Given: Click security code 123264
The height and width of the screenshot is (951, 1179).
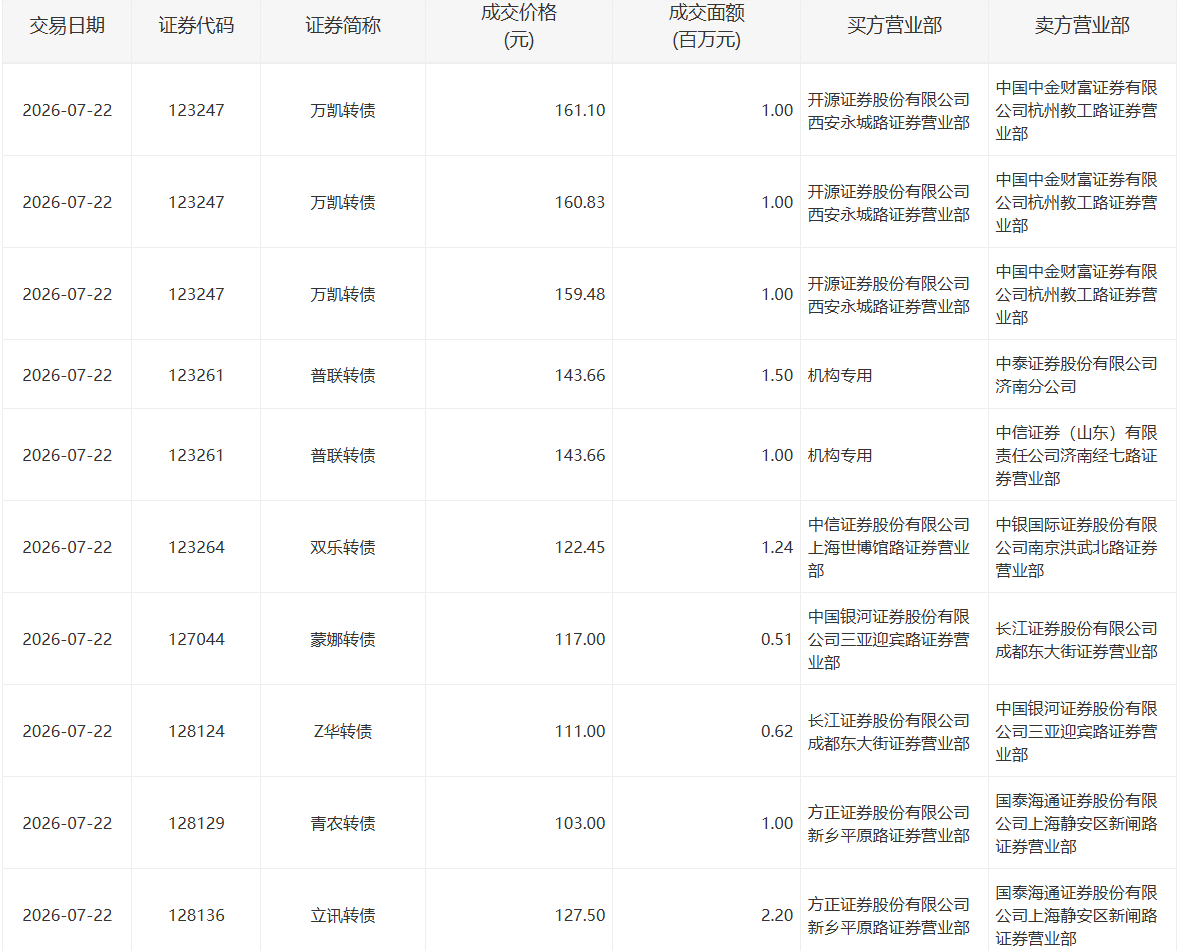Looking at the screenshot, I should click(196, 547).
